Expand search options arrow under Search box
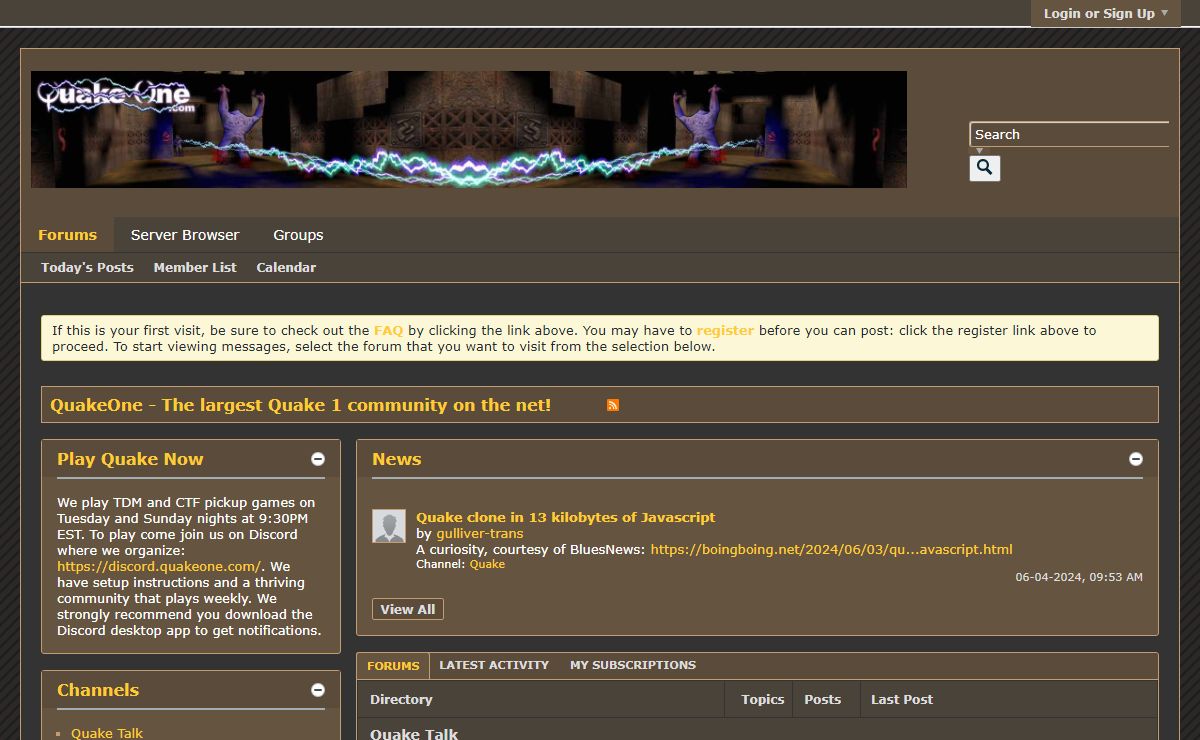Image resolution: width=1200 pixels, height=740 pixels. (979, 151)
